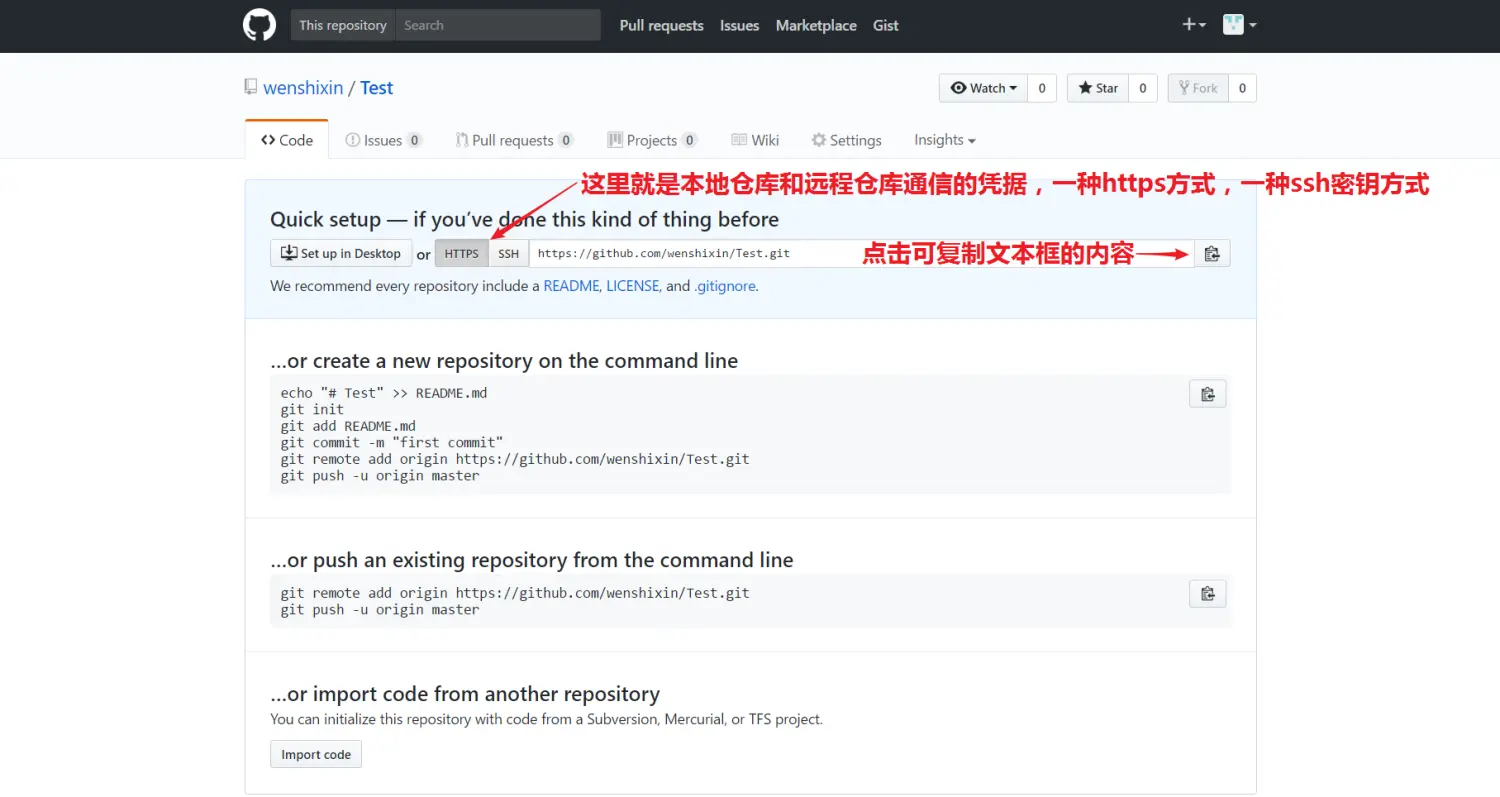Screen dimensions: 1500x797
Task: Focus the repository URL text field
Action: [862, 254]
